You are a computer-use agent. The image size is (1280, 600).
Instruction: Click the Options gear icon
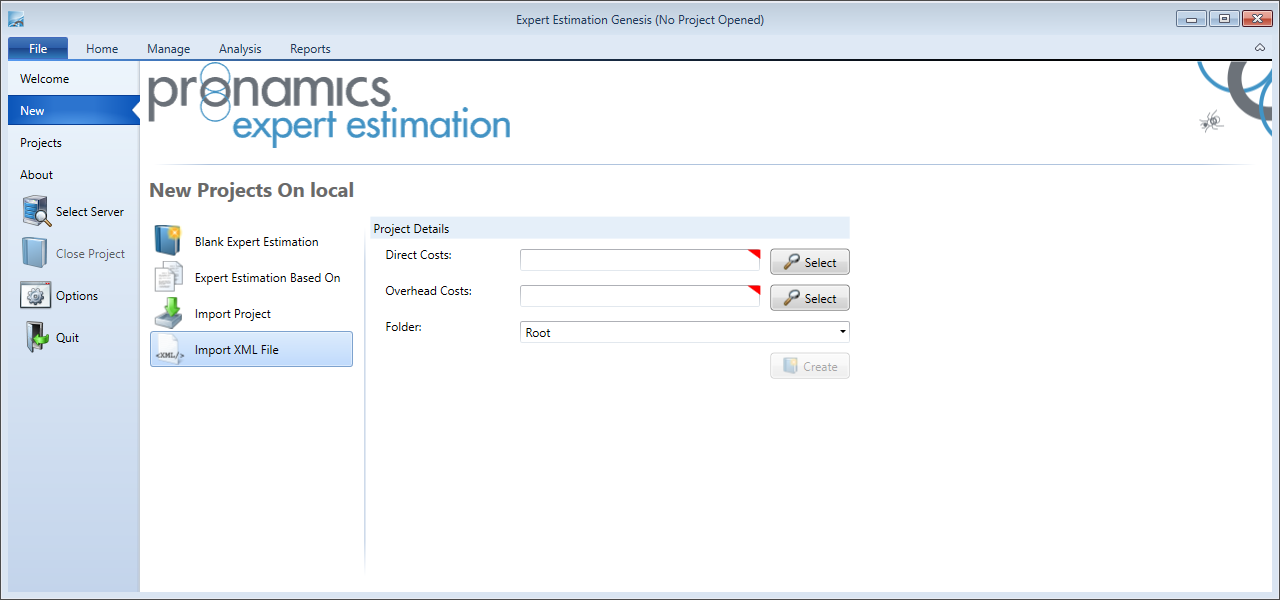[36, 296]
